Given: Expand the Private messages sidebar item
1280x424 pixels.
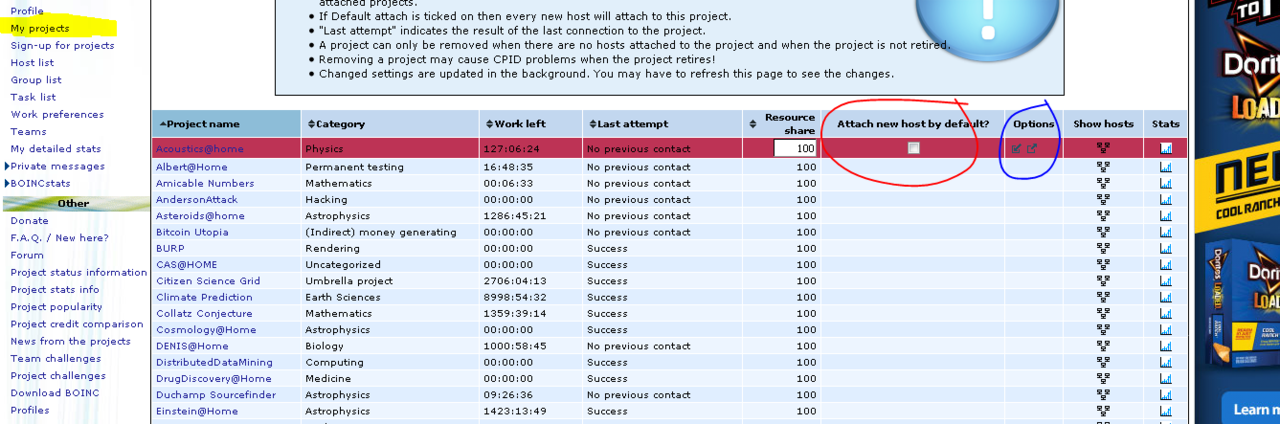Looking at the screenshot, I should click(x=7, y=166).
